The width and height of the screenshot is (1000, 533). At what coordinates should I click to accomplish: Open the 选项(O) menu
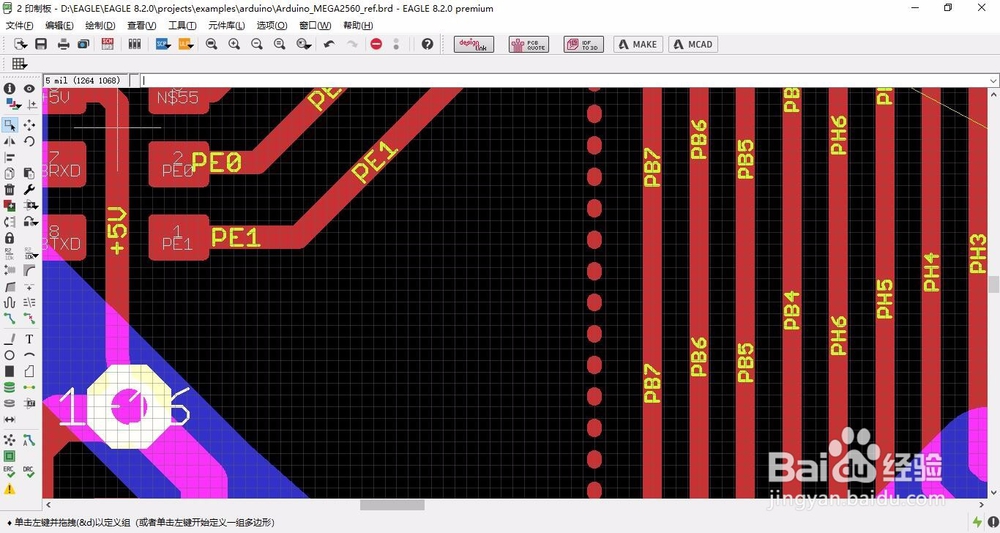pyautogui.click(x=272, y=26)
